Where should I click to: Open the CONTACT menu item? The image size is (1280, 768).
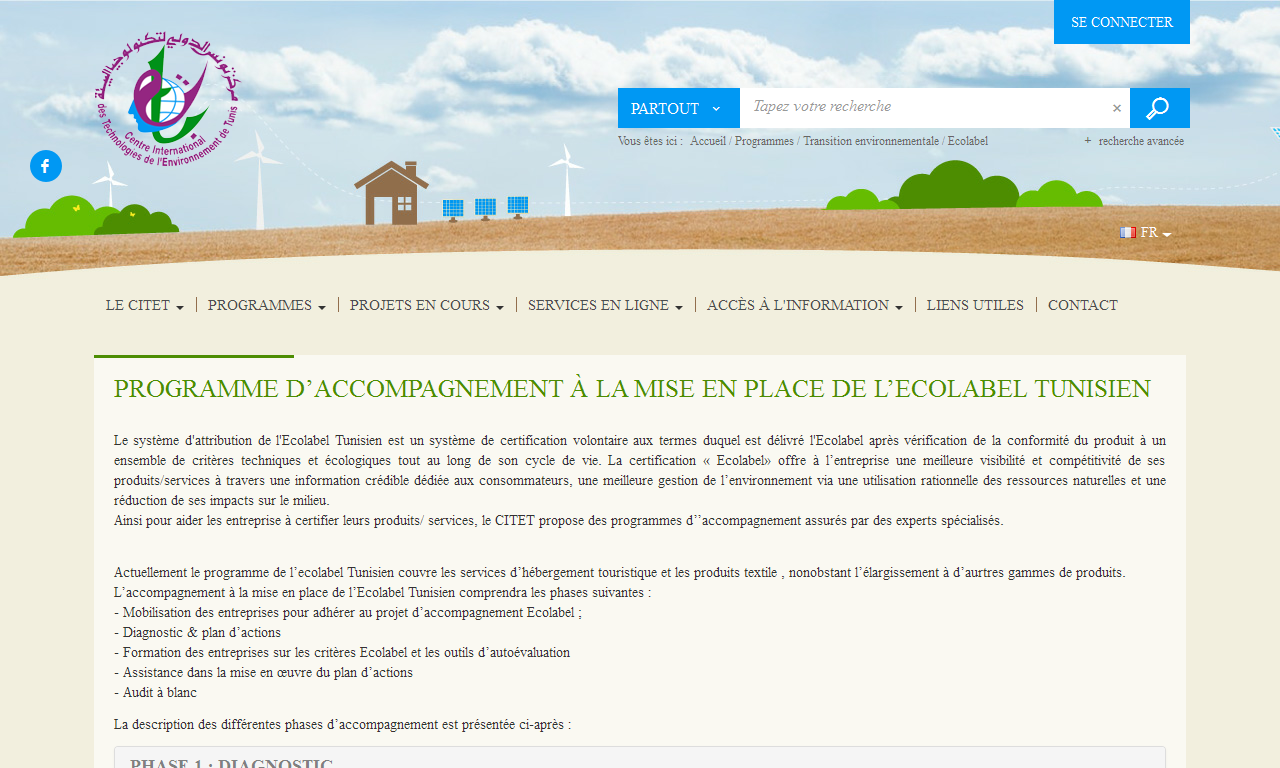click(1083, 305)
